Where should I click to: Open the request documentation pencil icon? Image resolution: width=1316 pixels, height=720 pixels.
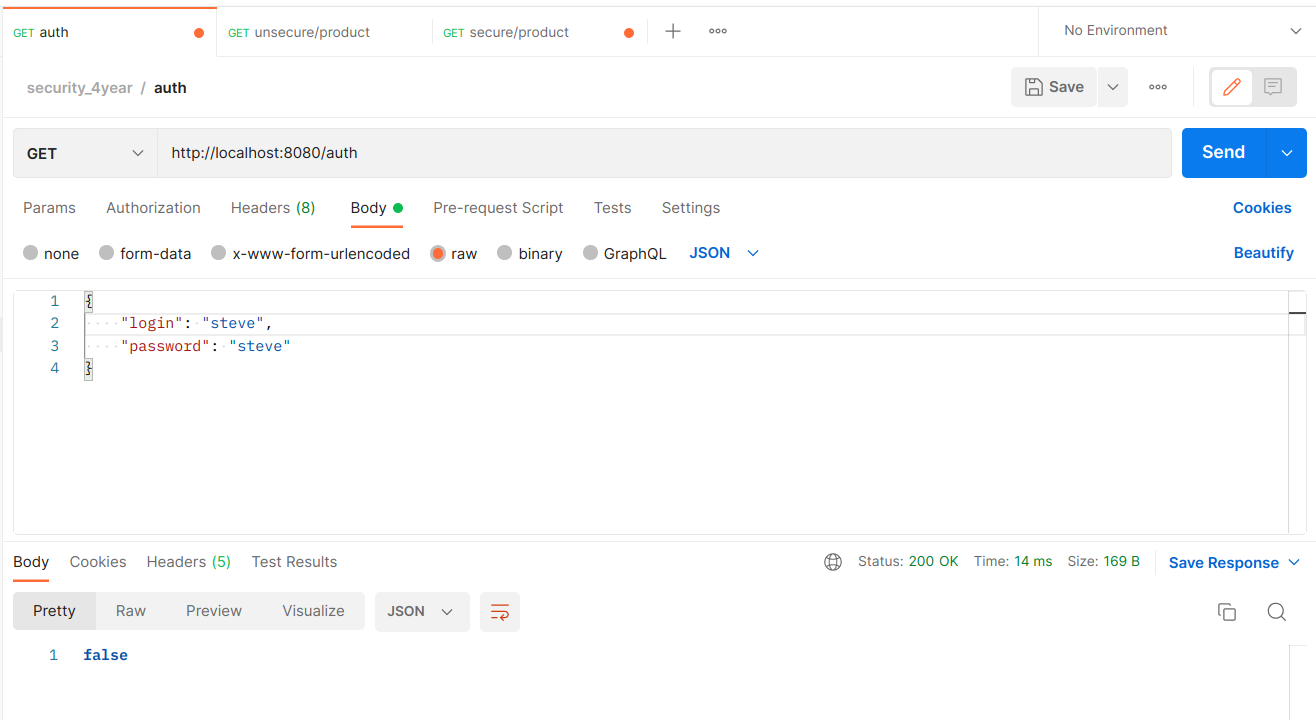[1230, 87]
